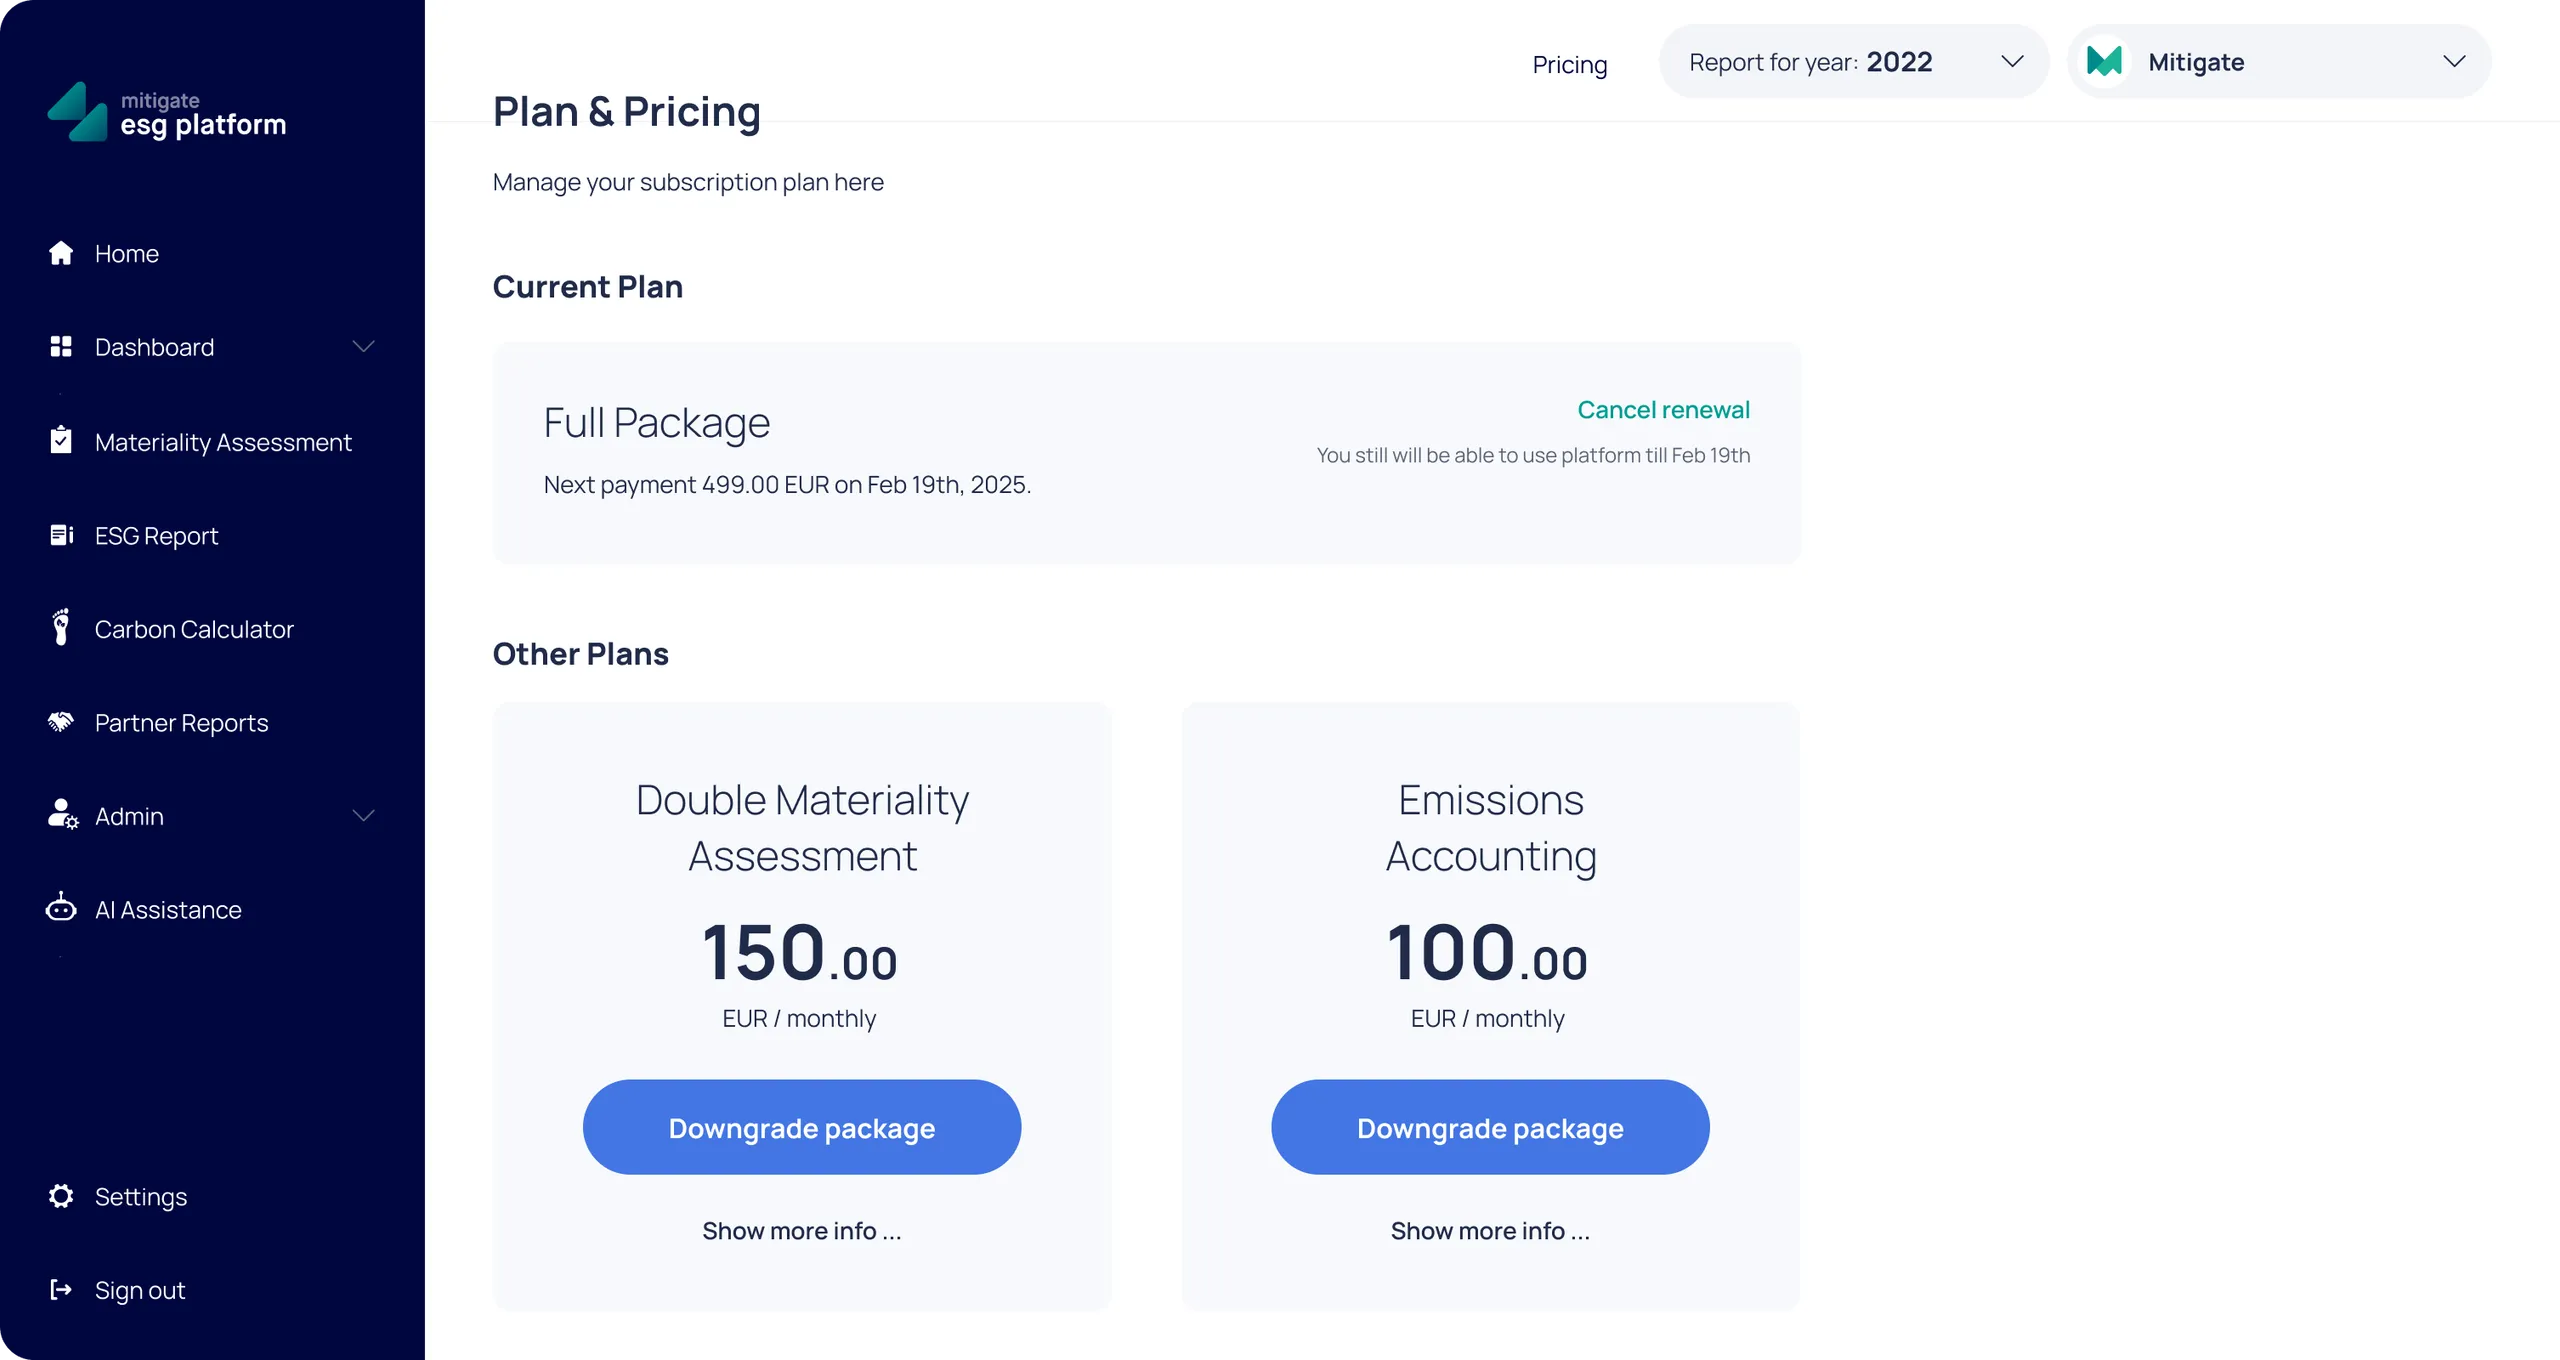Select the Carbon Calculator footprint icon

coord(61,627)
